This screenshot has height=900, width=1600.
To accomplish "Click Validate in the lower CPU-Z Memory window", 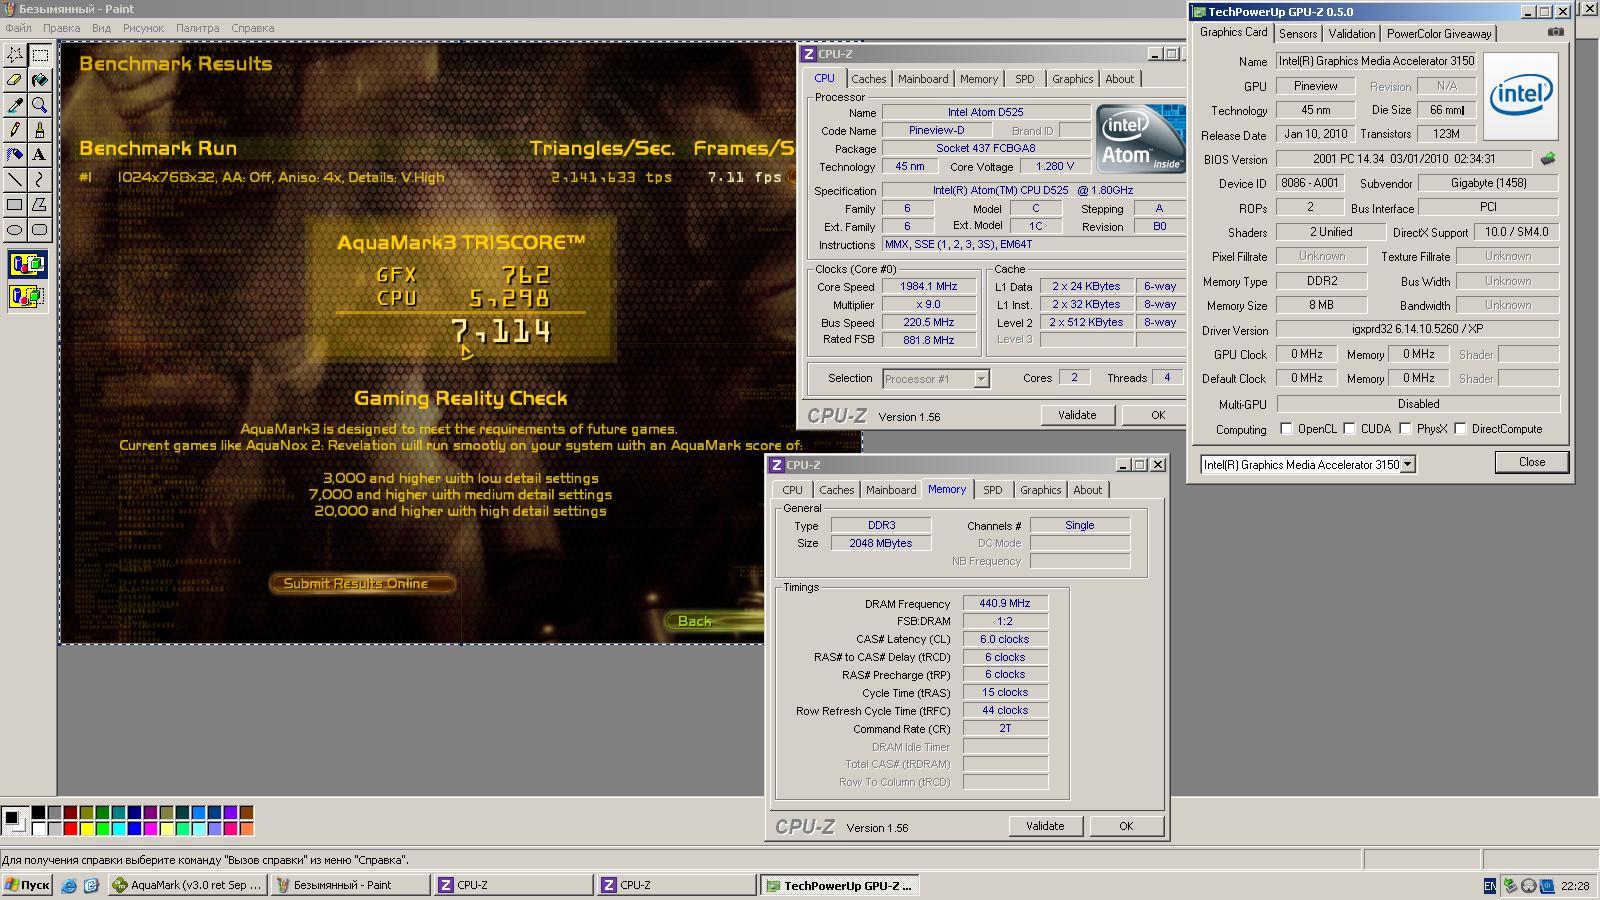I will (x=1045, y=826).
